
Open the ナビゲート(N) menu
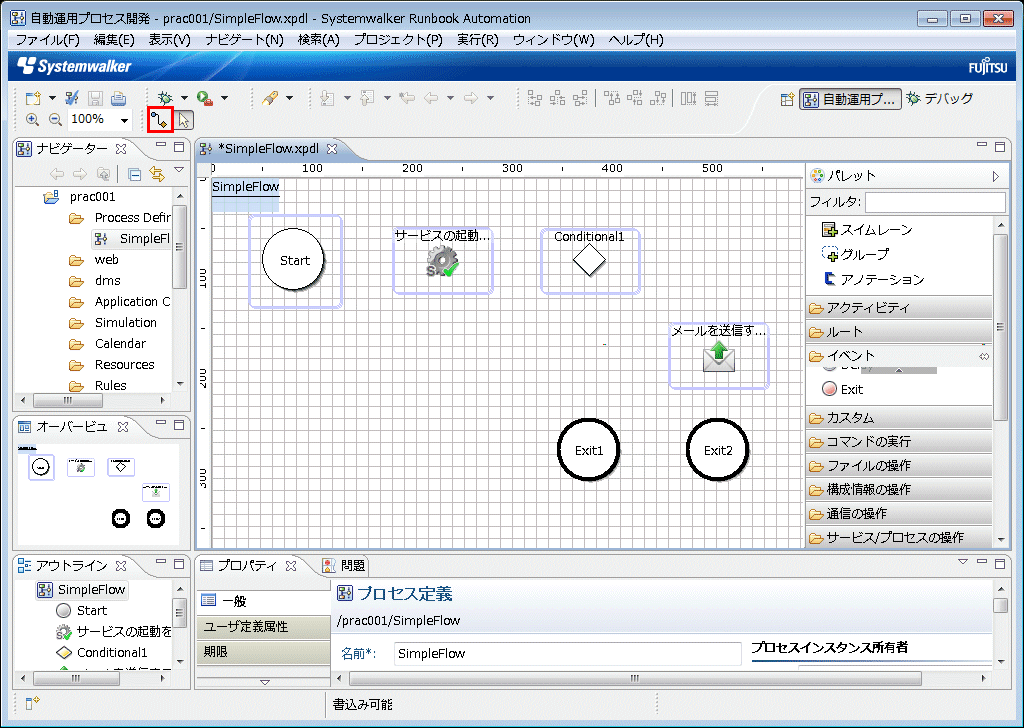[x=244, y=40]
